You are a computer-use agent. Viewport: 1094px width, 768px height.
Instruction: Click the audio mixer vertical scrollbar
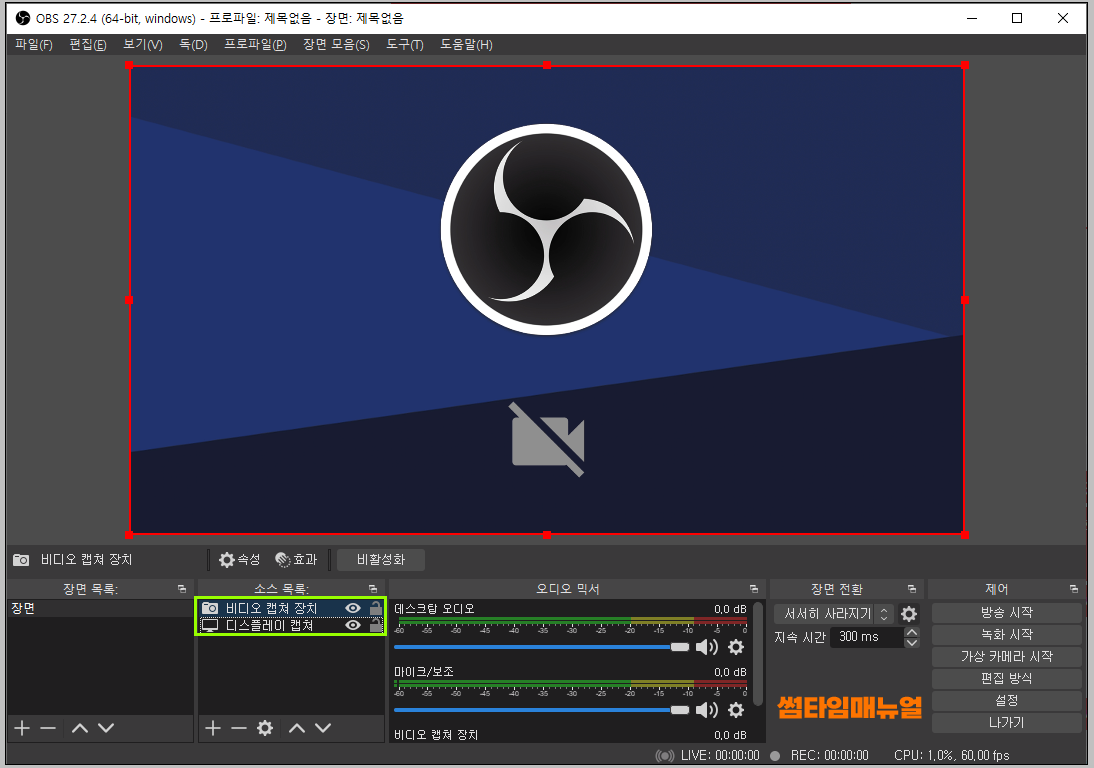(x=758, y=654)
